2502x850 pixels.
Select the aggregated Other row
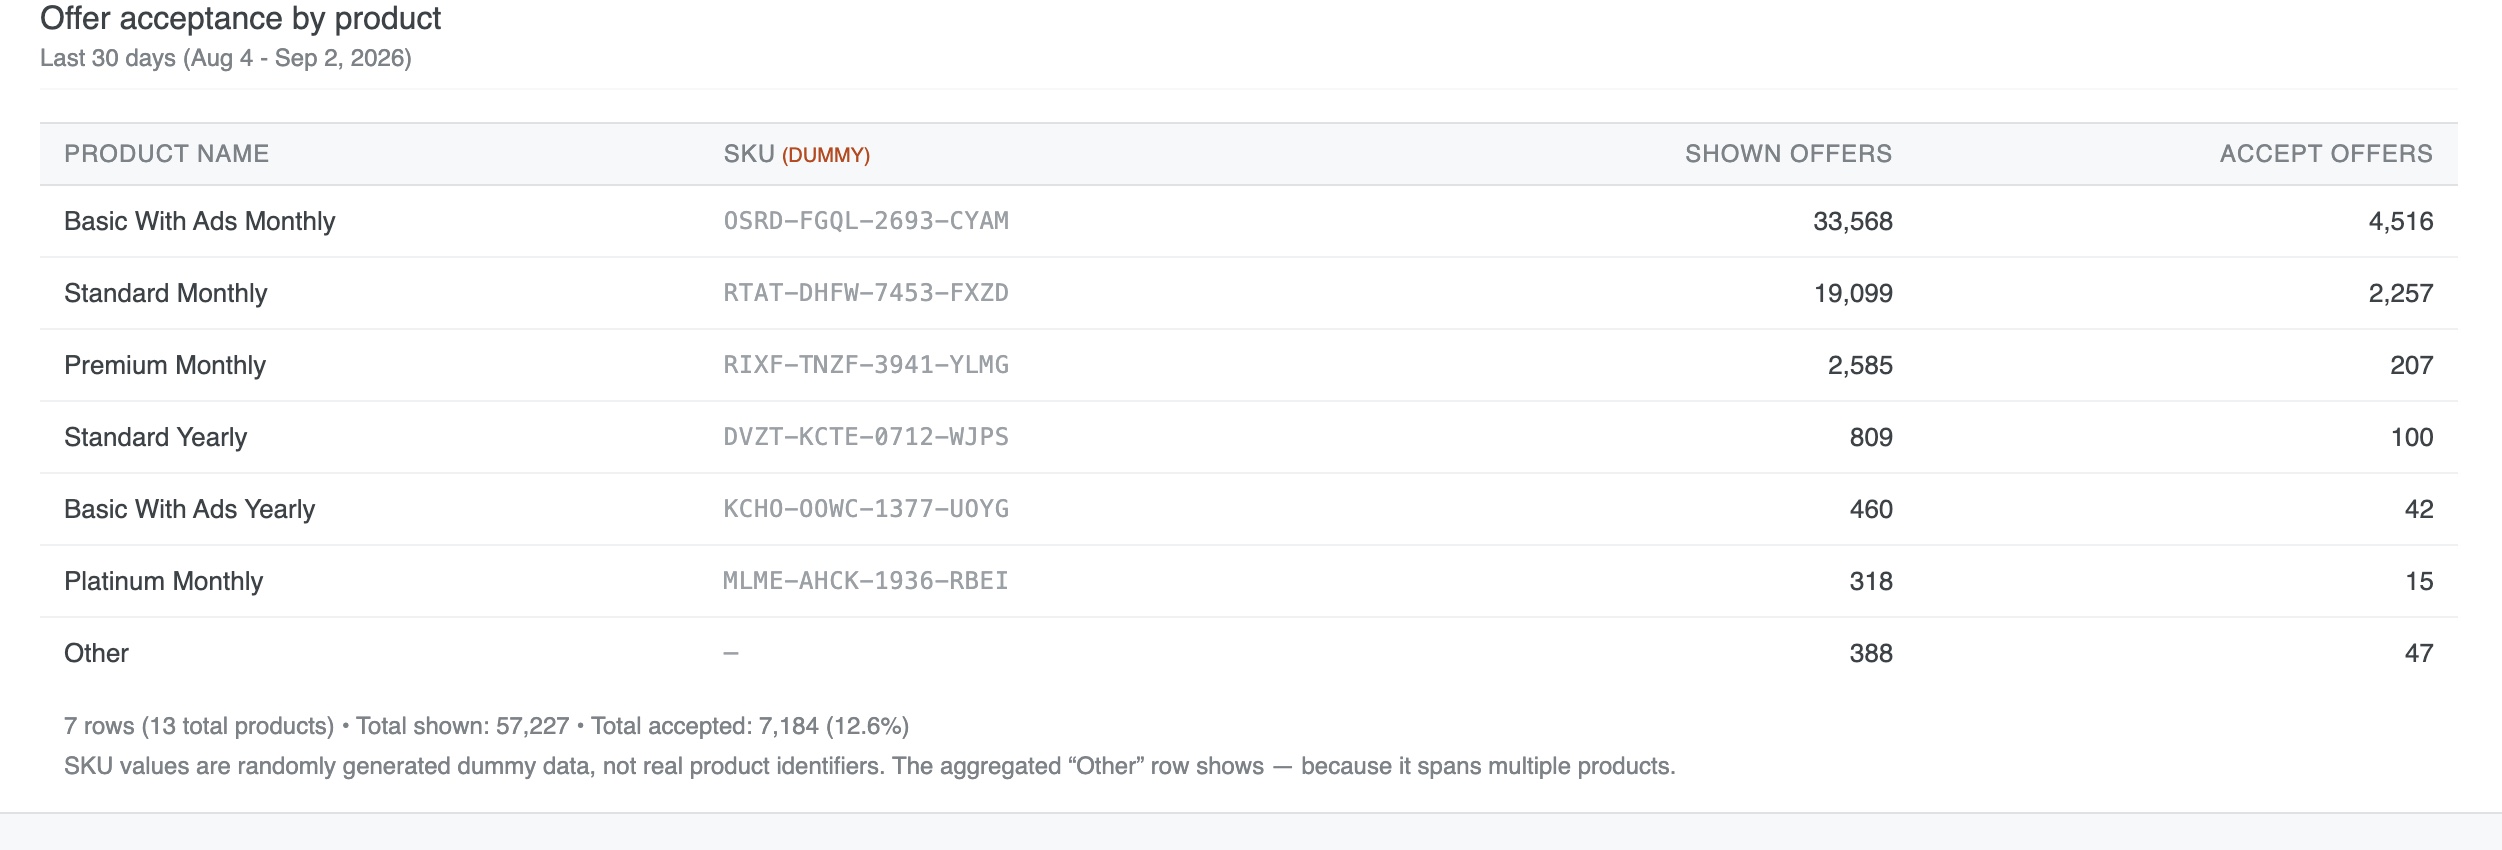[1248, 653]
